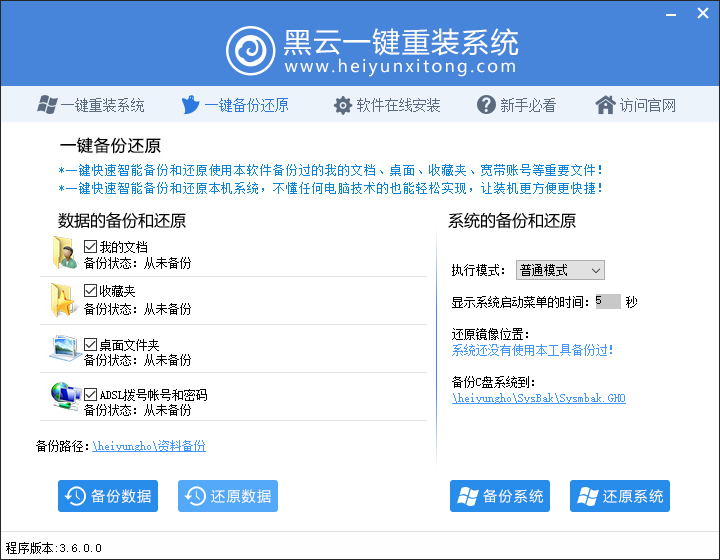Open the 访问官网 tab
The height and width of the screenshot is (560, 720).
pos(636,105)
